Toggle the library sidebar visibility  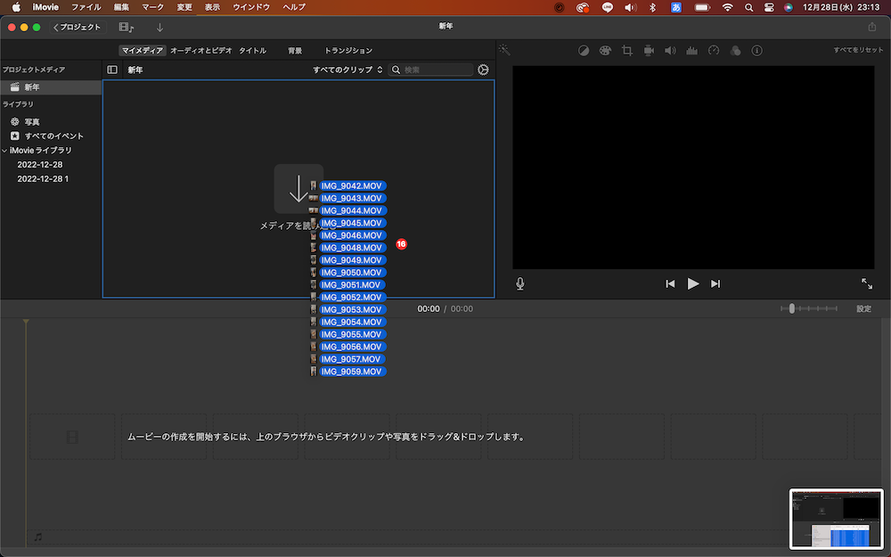pyautogui.click(x=112, y=70)
